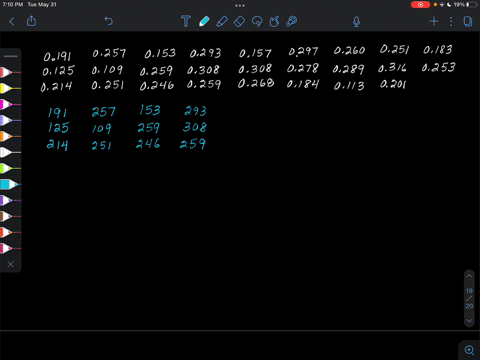This screenshot has width=480, height=360.
Task: Tap the pen palette grab handle
Action: click(x=11, y=56)
